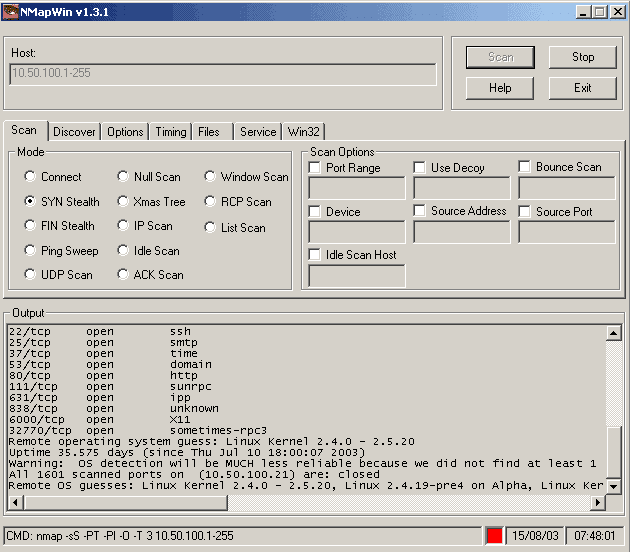This screenshot has width=630, height=552.
Task: Click the NMapWin title bar app icon
Action: pyautogui.click(x=10, y=12)
